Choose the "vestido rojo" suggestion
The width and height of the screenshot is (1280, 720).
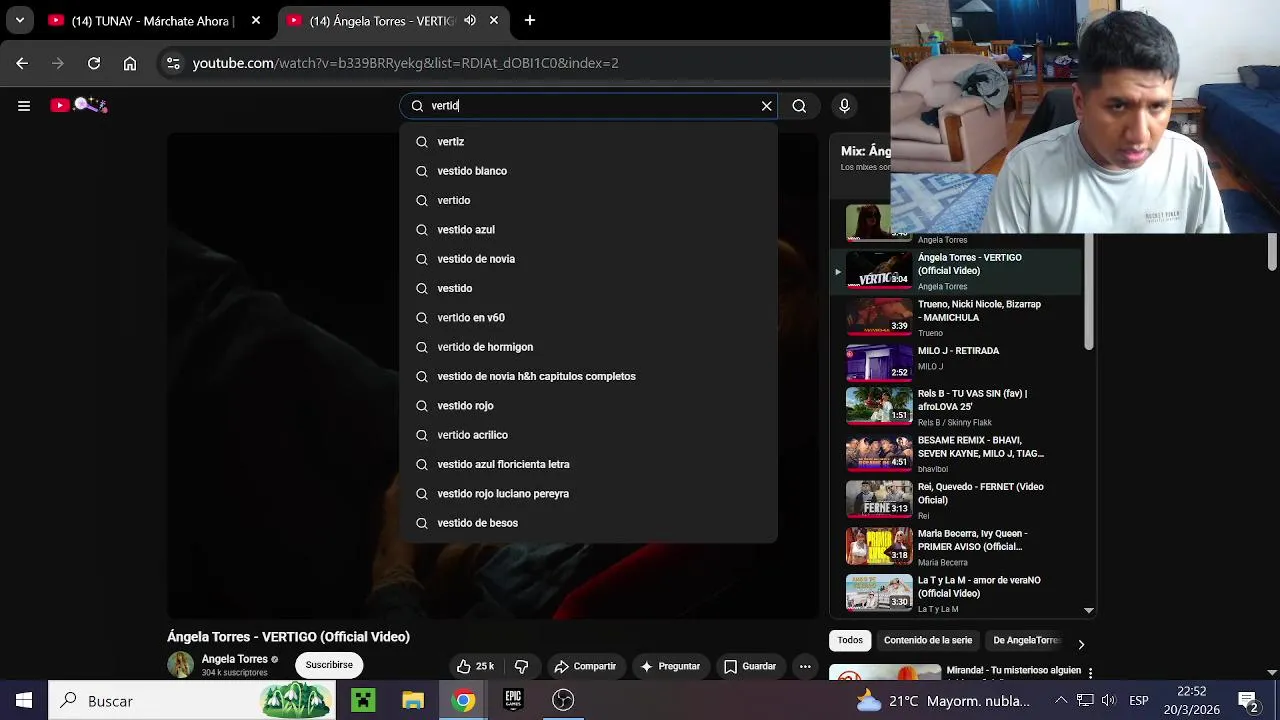[589, 406]
